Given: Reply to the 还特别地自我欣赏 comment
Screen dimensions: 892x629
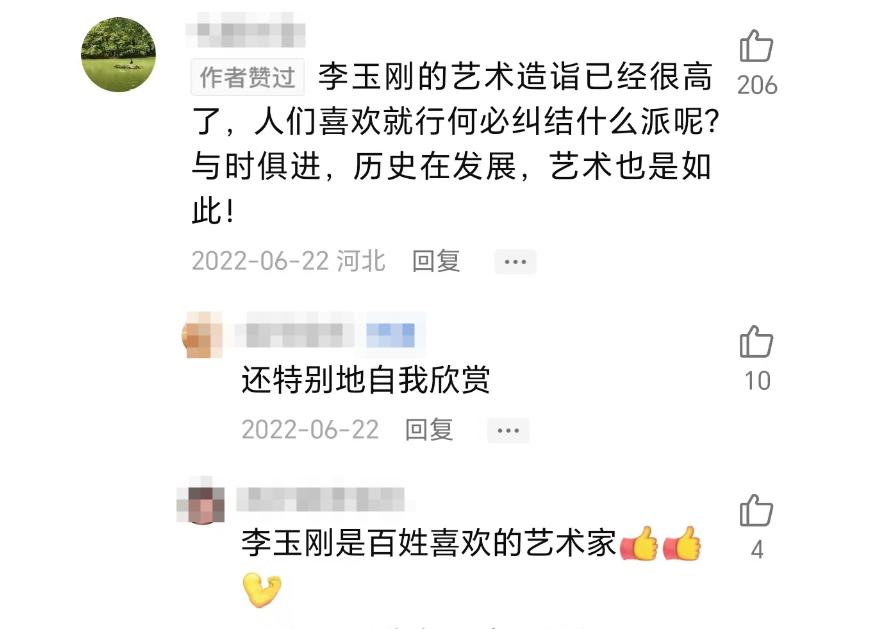Looking at the screenshot, I should point(429,430).
